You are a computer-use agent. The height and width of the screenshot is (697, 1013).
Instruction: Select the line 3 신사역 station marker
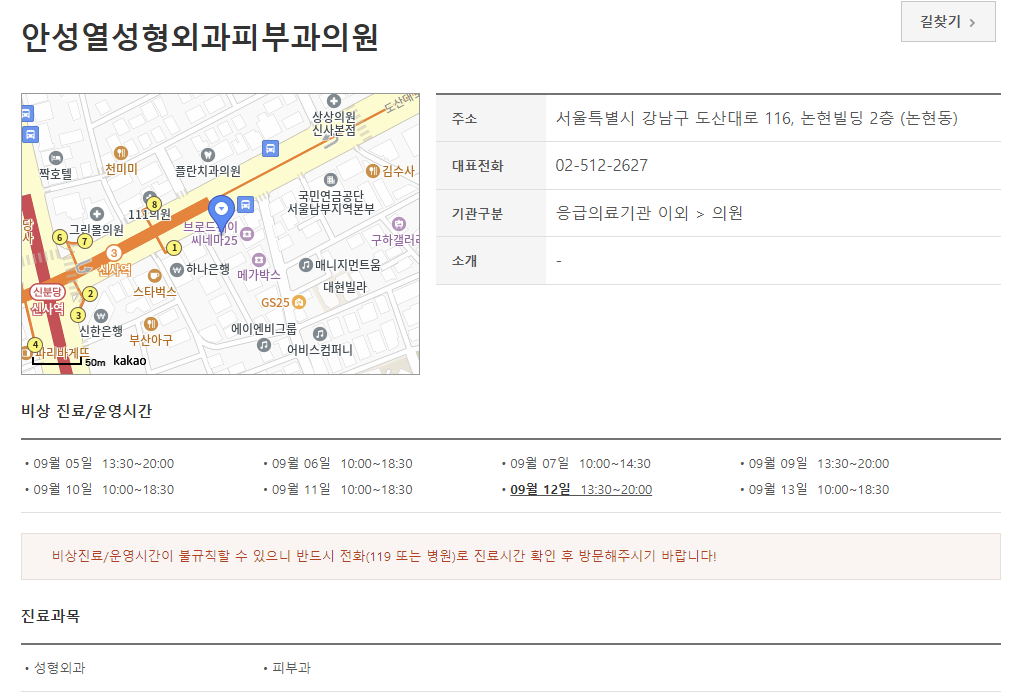coord(115,253)
